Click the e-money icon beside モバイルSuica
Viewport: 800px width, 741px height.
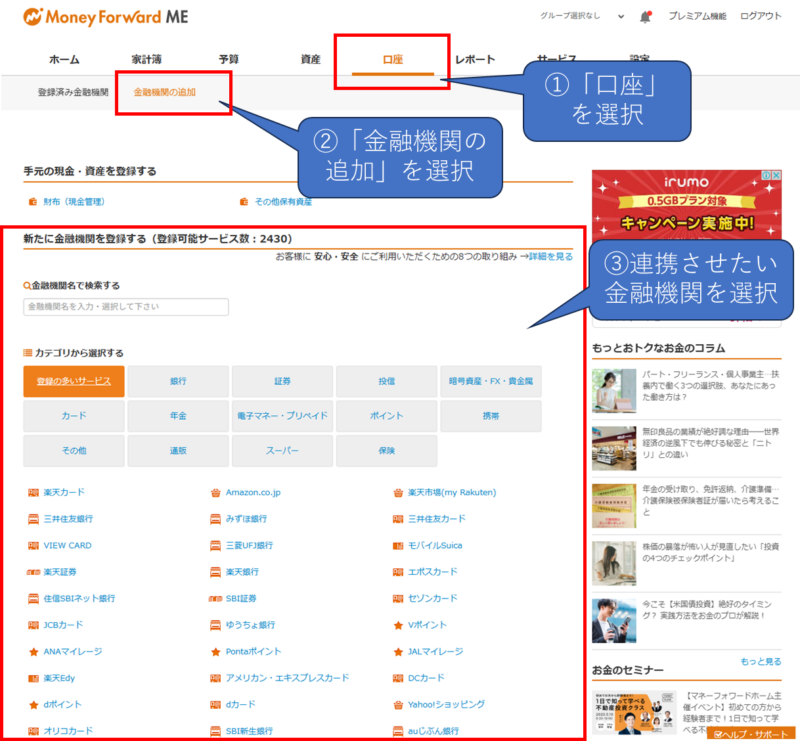tap(398, 546)
